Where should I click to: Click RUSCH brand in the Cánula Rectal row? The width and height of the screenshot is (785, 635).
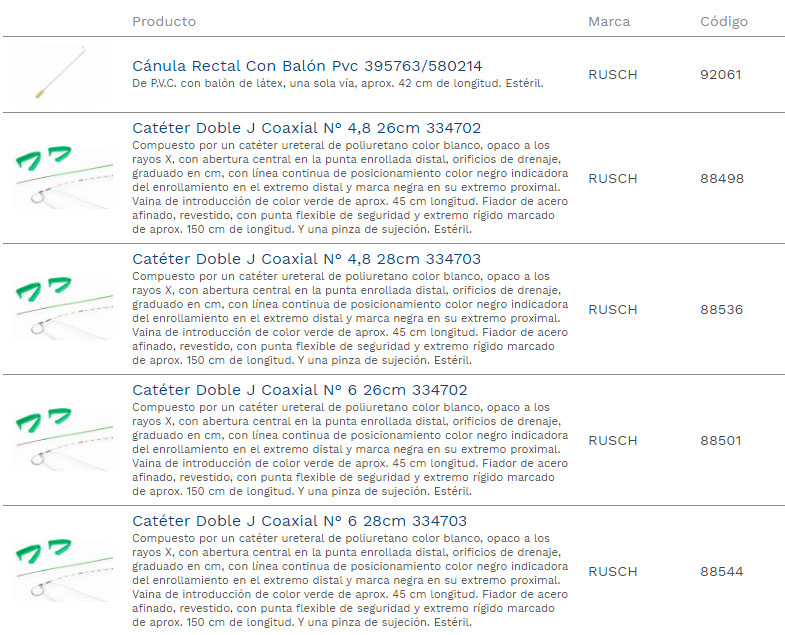coord(612,75)
